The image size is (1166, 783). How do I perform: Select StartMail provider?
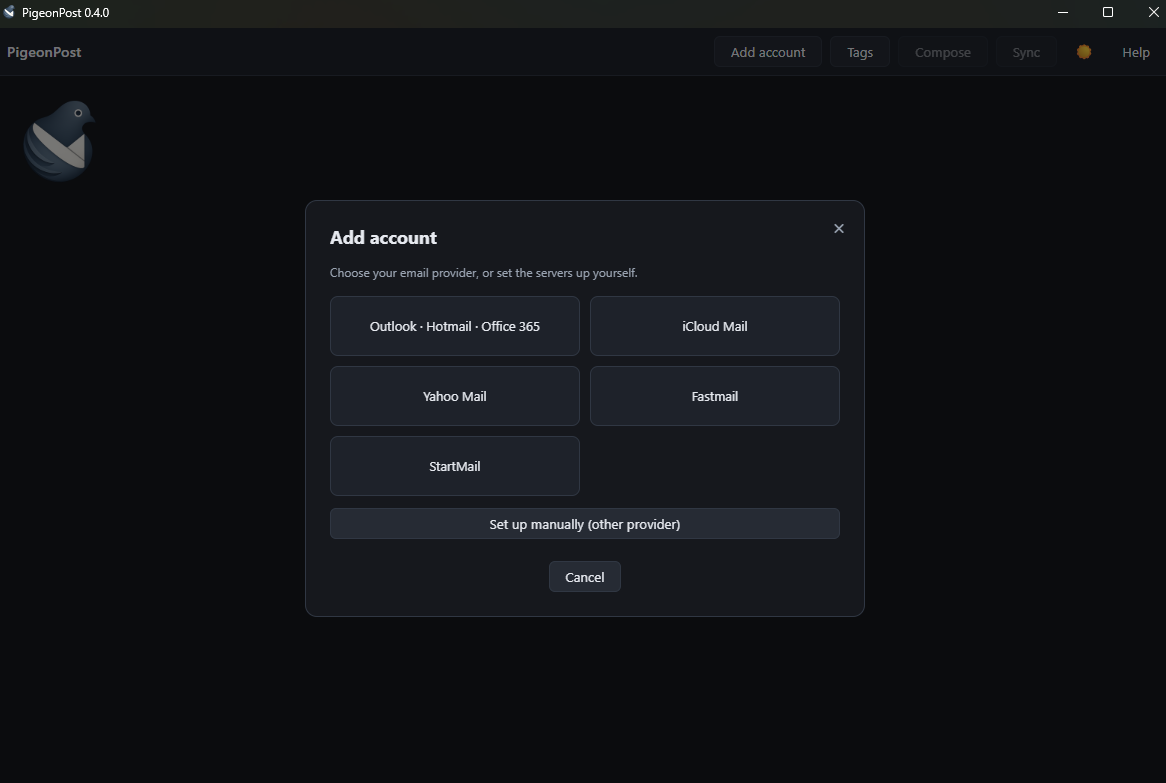pos(454,465)
